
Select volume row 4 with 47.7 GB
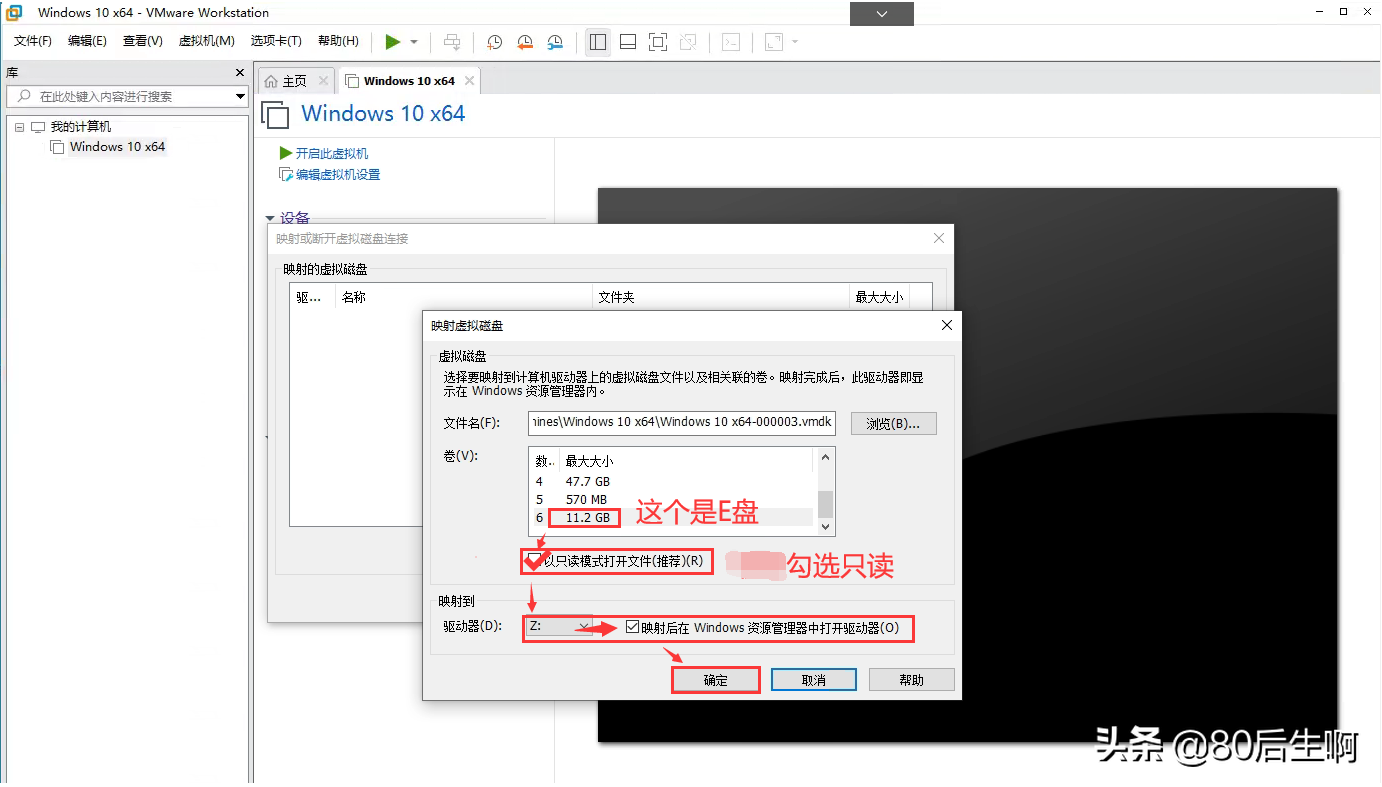pos(671,481)
